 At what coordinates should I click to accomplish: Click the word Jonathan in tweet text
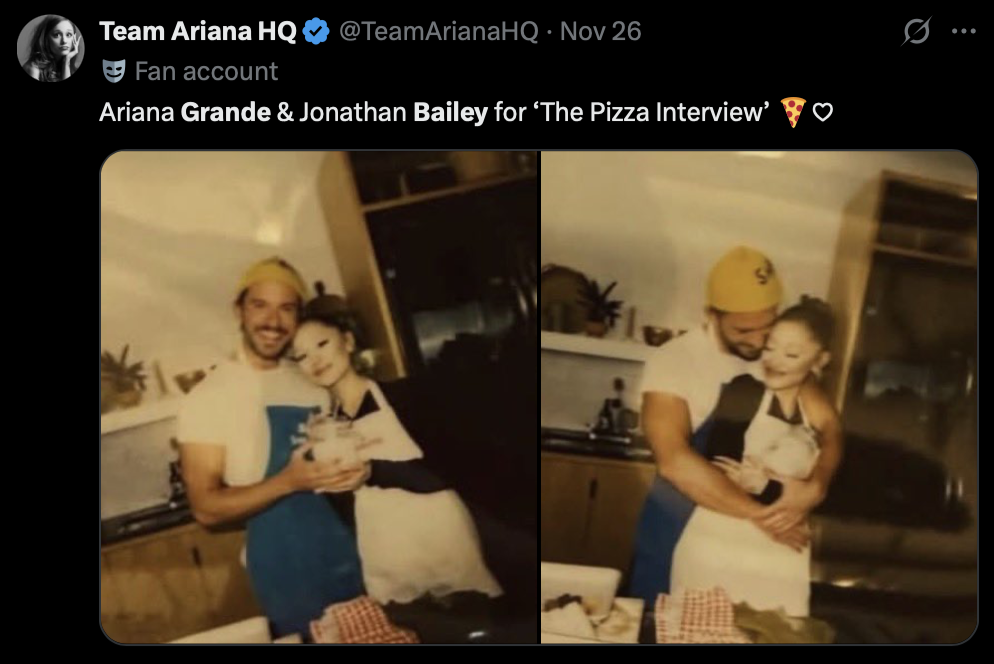coord(353,112)
